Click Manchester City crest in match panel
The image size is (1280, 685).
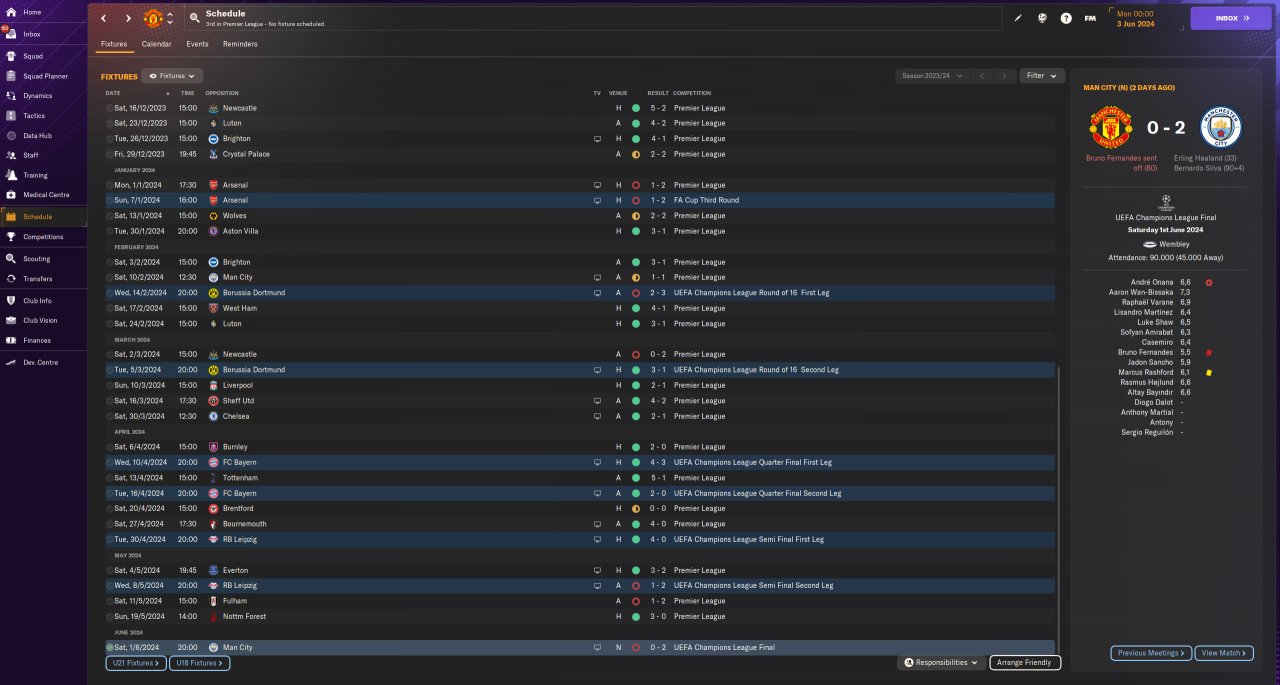click(1220, 128)
